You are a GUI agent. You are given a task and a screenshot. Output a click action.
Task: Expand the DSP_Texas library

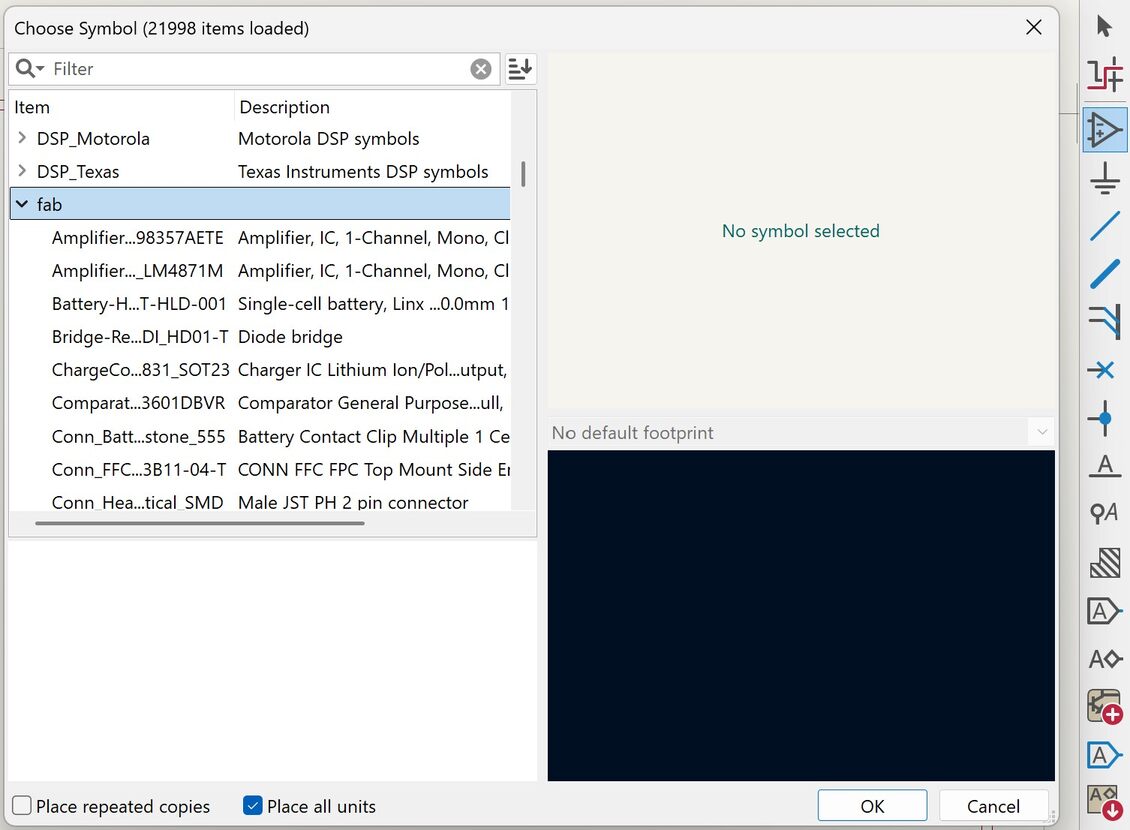click(22, 171)
